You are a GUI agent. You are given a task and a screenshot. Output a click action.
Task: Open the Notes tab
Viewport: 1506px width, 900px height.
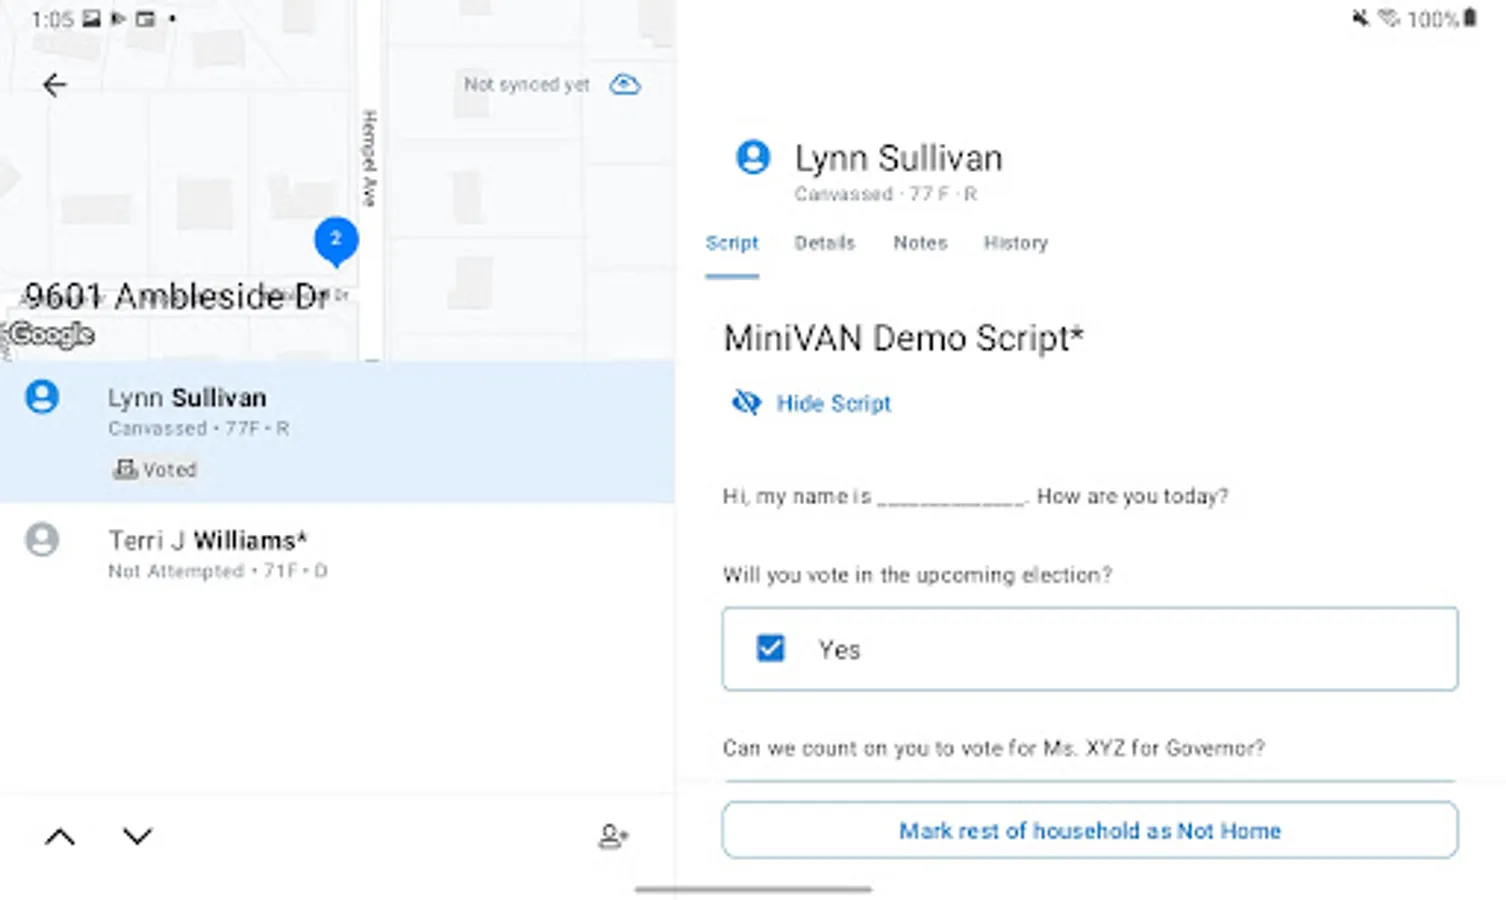coord(920,243)
